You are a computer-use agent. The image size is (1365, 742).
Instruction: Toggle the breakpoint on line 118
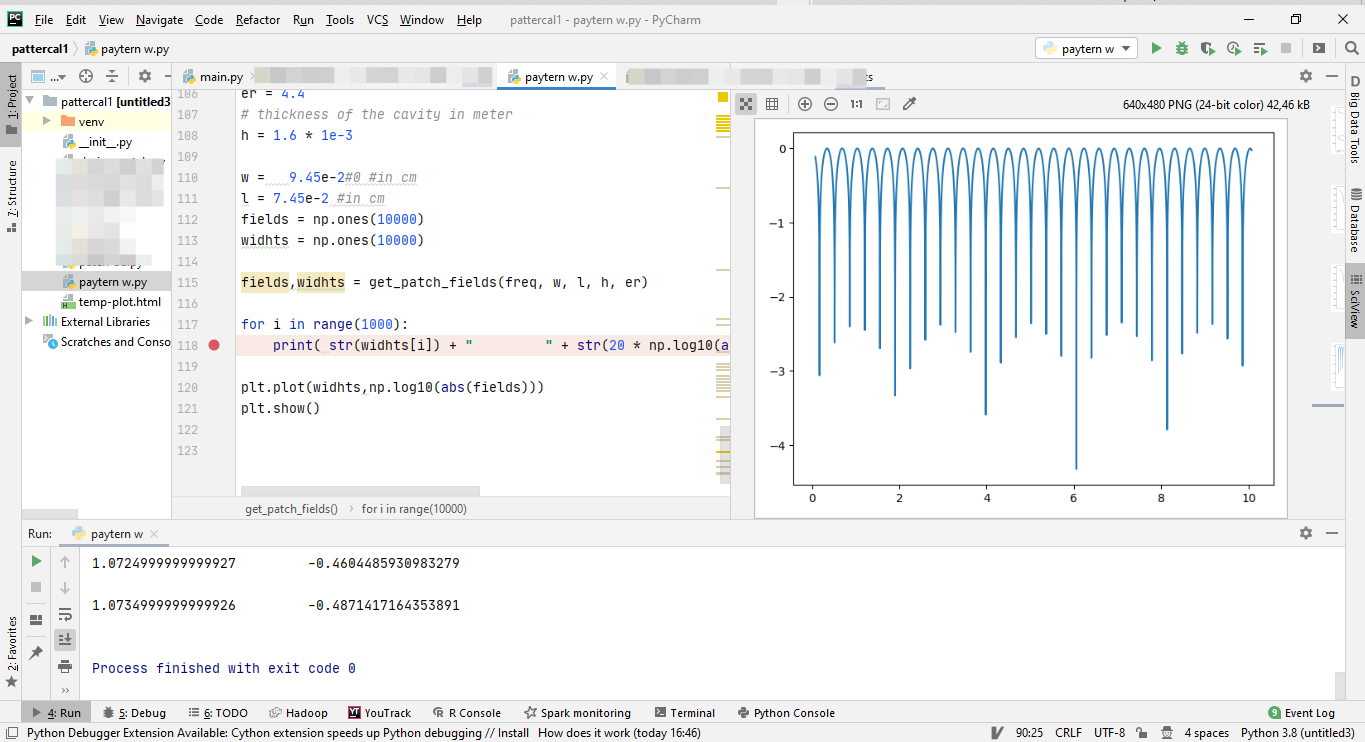[214, 346]
